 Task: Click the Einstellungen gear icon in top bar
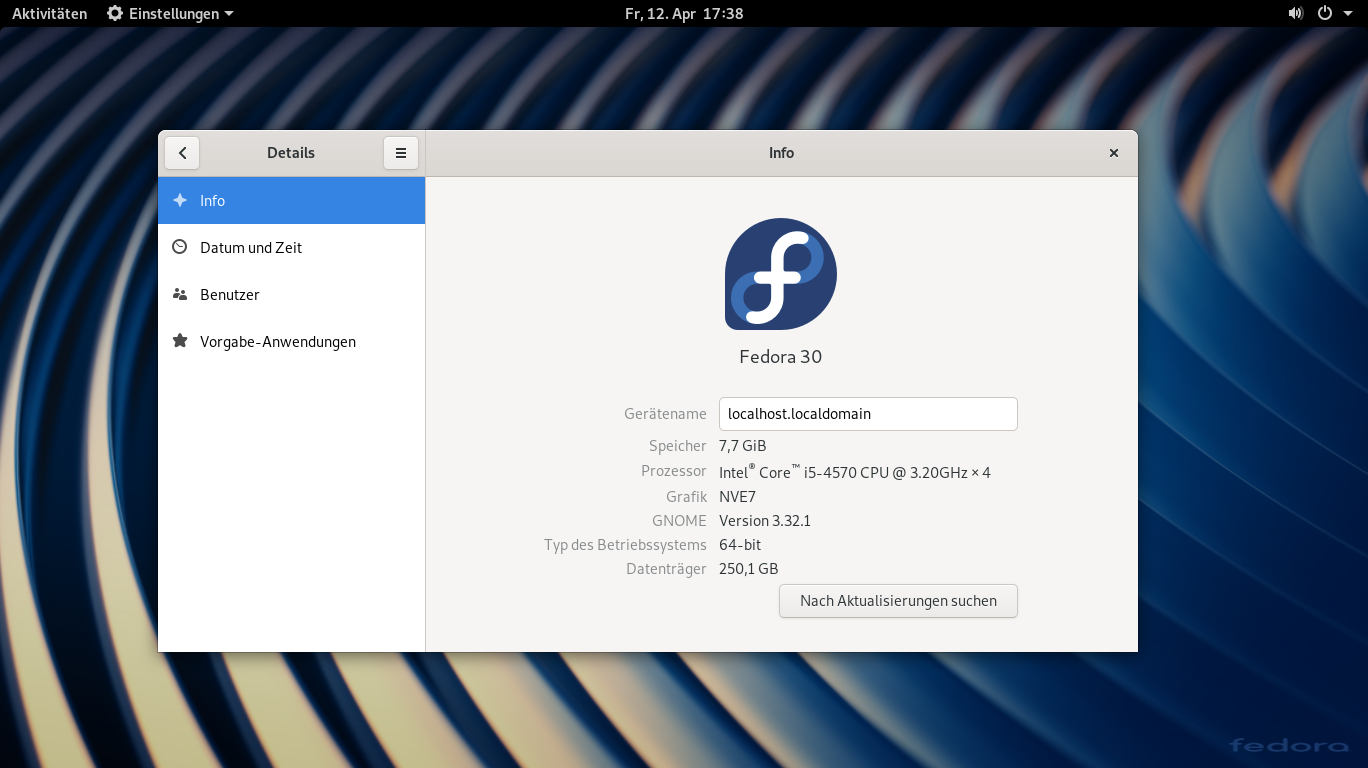point(115,13)
